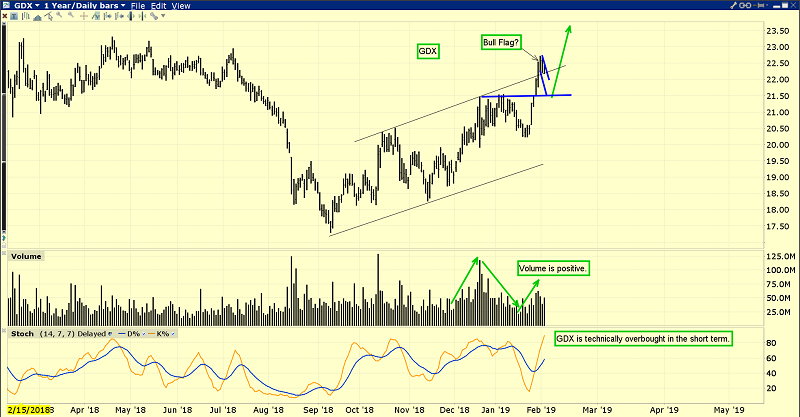
Task: Click the Sep '18 date axis label
Action: pyautogui.click(x=318, y=410)
